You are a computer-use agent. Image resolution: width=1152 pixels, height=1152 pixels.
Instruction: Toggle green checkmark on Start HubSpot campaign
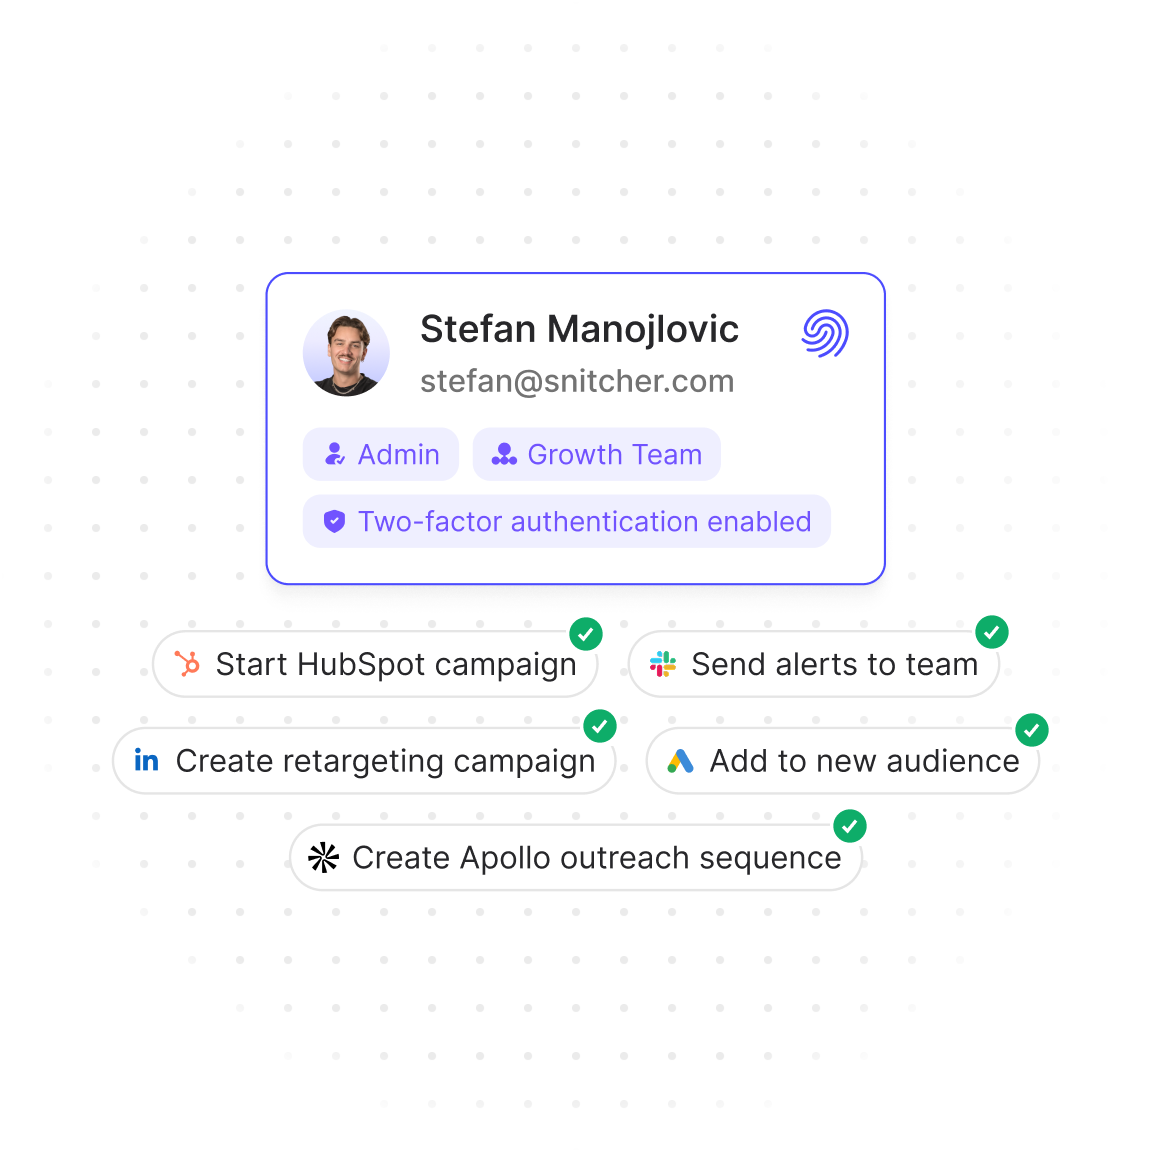586,634
